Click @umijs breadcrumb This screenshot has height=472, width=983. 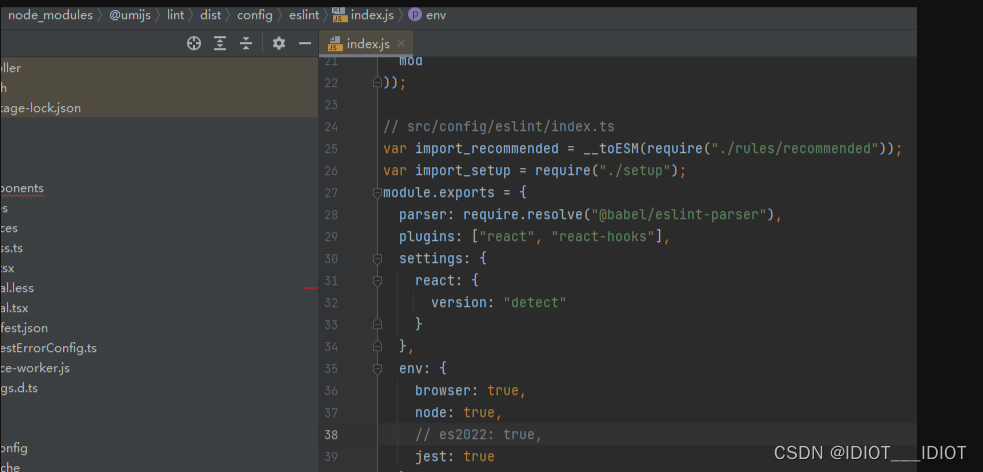[130, 15]
